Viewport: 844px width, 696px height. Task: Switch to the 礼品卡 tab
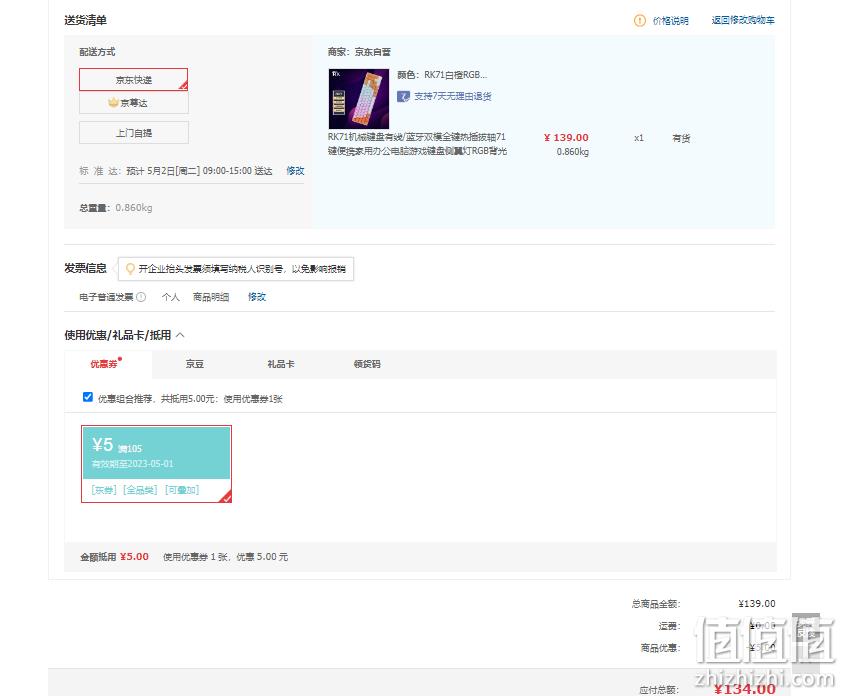click(x=281, y=364)
